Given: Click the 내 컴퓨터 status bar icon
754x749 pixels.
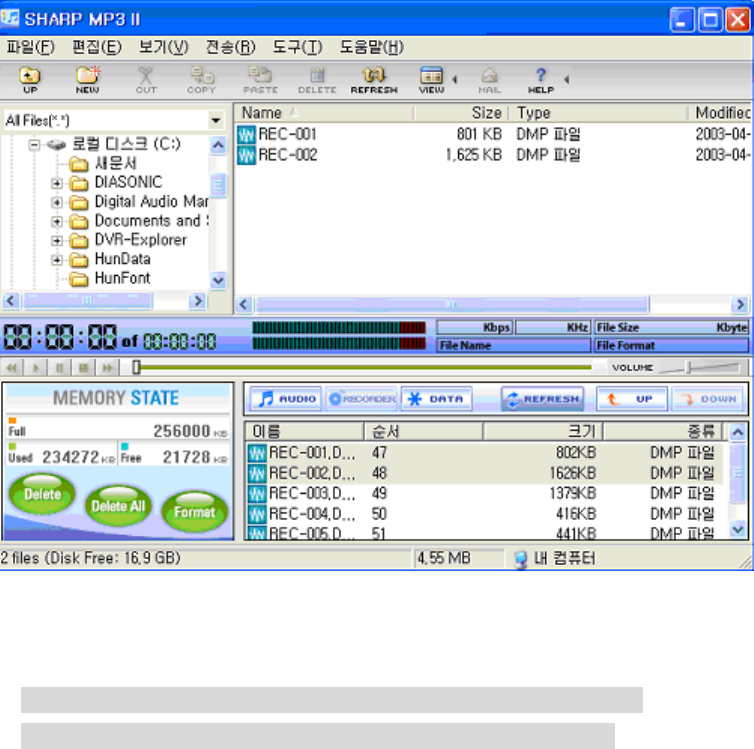Looking at the screenshot, I should click(521, 559).
